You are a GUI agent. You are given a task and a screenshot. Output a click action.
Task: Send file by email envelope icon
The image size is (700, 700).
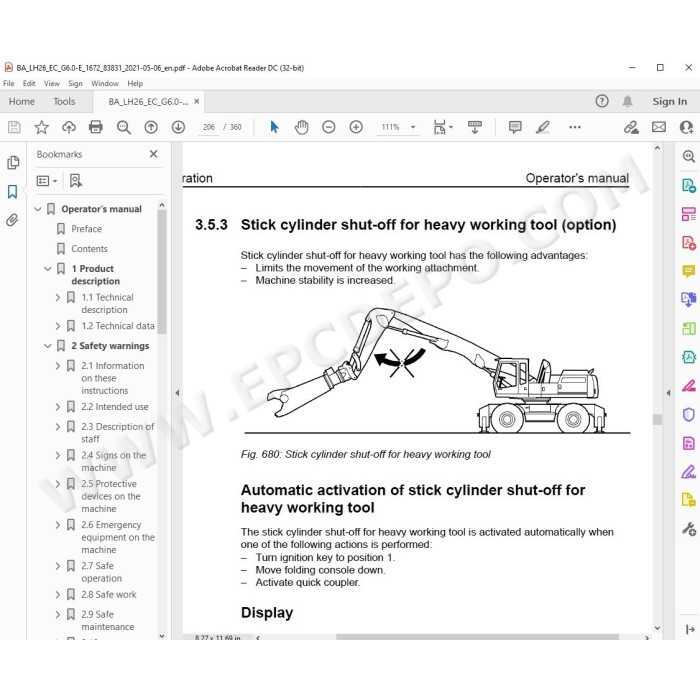(658, 127)
